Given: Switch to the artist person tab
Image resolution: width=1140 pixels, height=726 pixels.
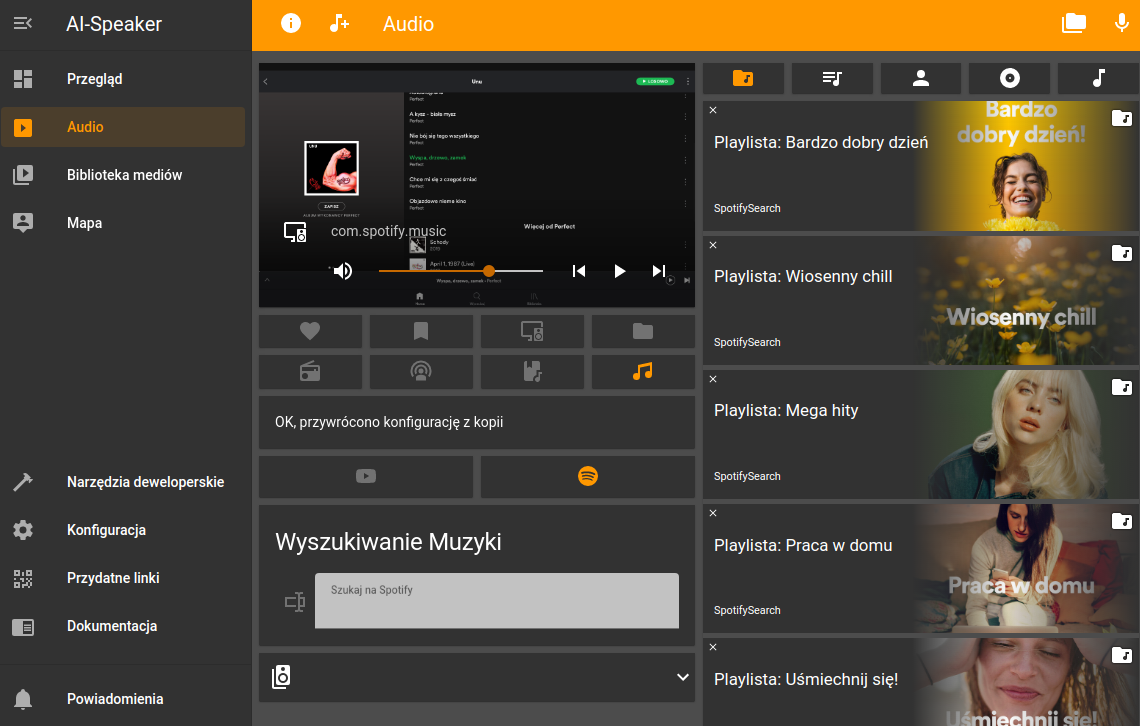Looking at the screenshot, I should (x=920, y=78).
